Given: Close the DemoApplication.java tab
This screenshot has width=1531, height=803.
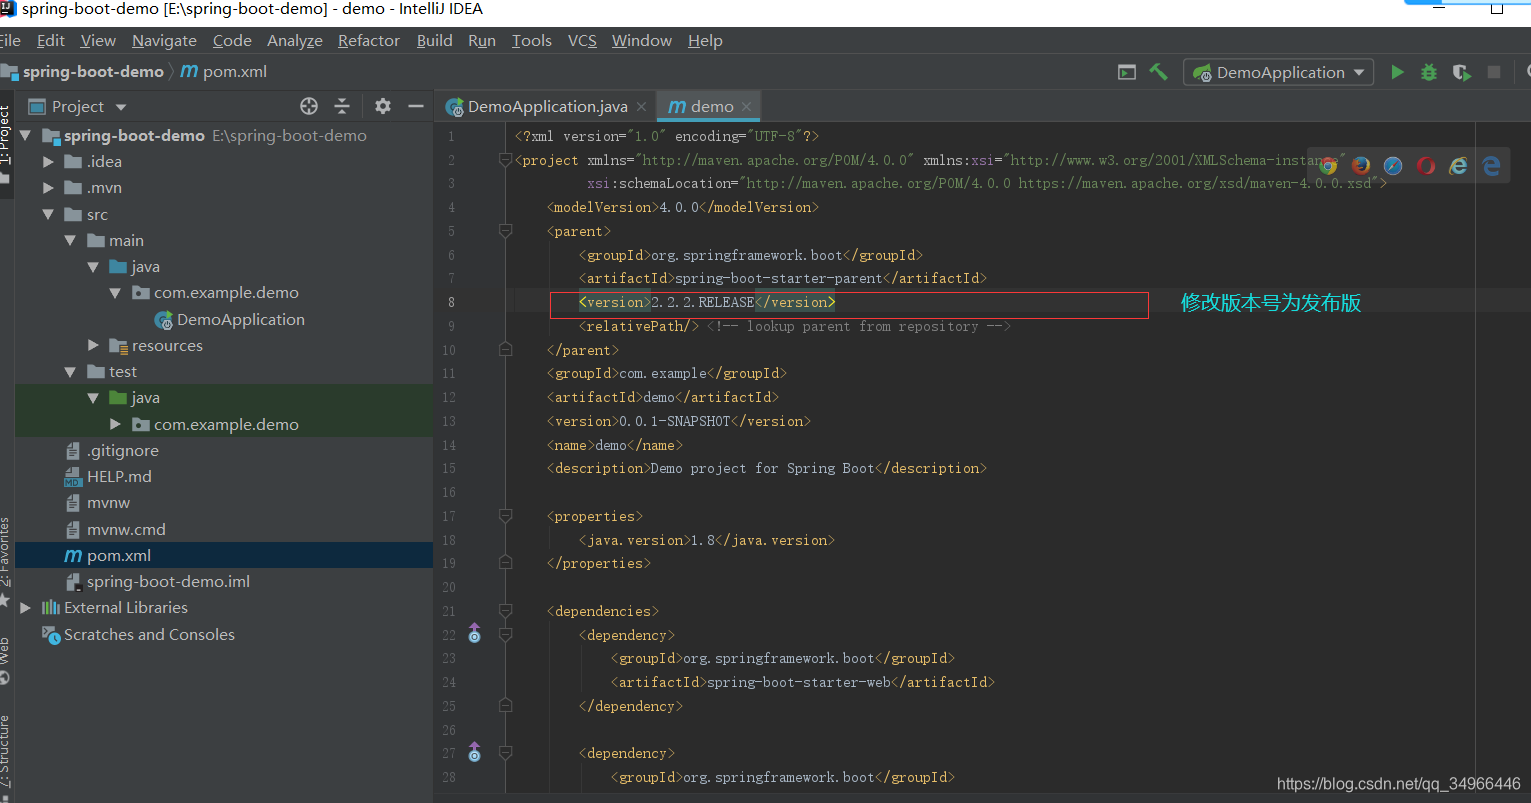Looking at the screenshot, I should (x=641, y=106).
